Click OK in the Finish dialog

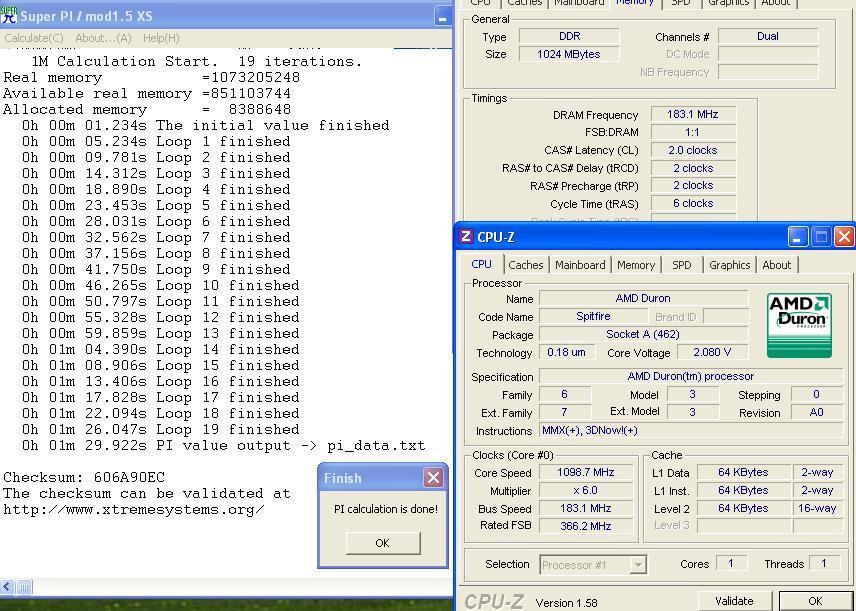(383, 543)
